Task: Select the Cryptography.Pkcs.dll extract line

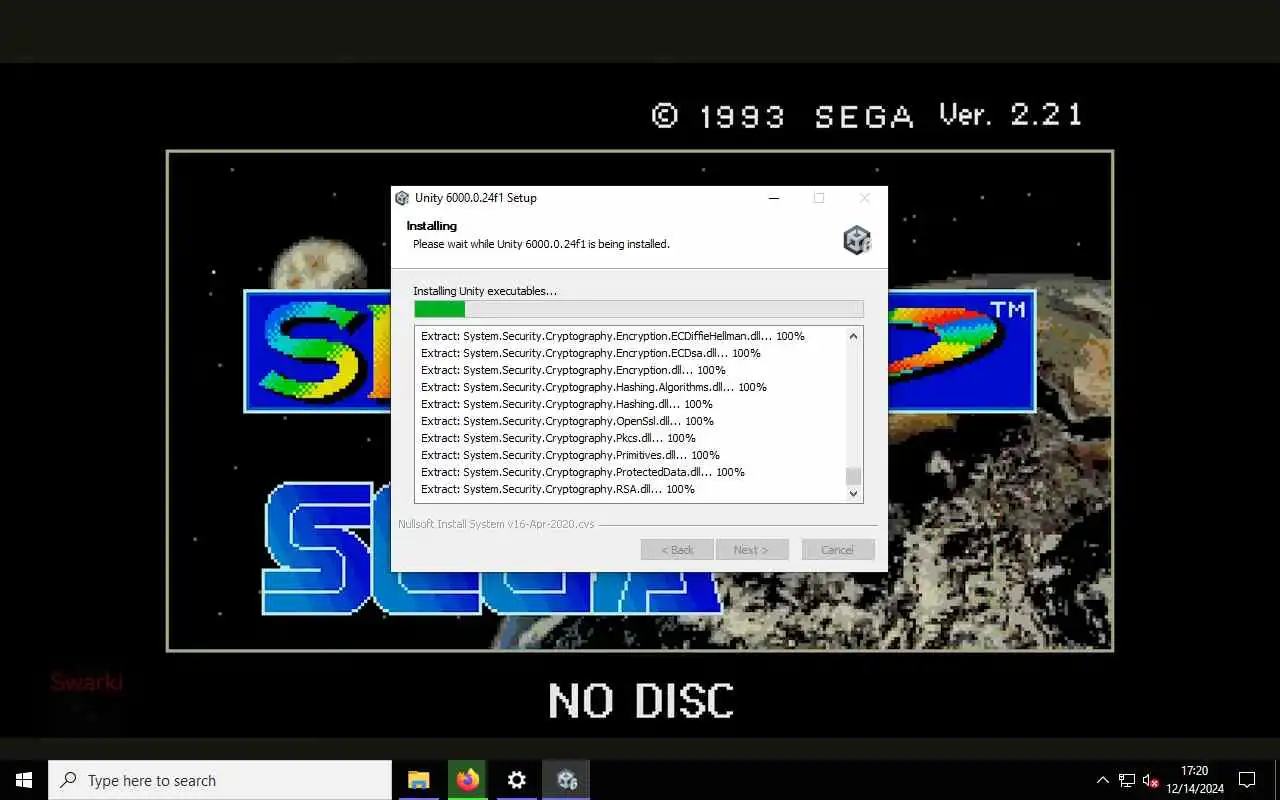Action: (558, 438)
